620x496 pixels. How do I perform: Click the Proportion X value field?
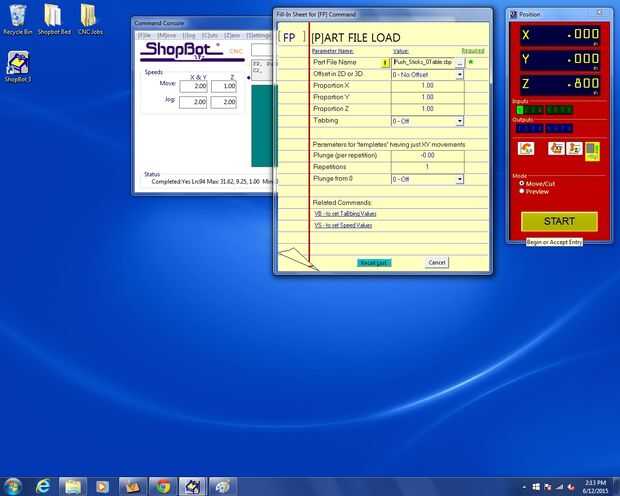coord(427,86)
